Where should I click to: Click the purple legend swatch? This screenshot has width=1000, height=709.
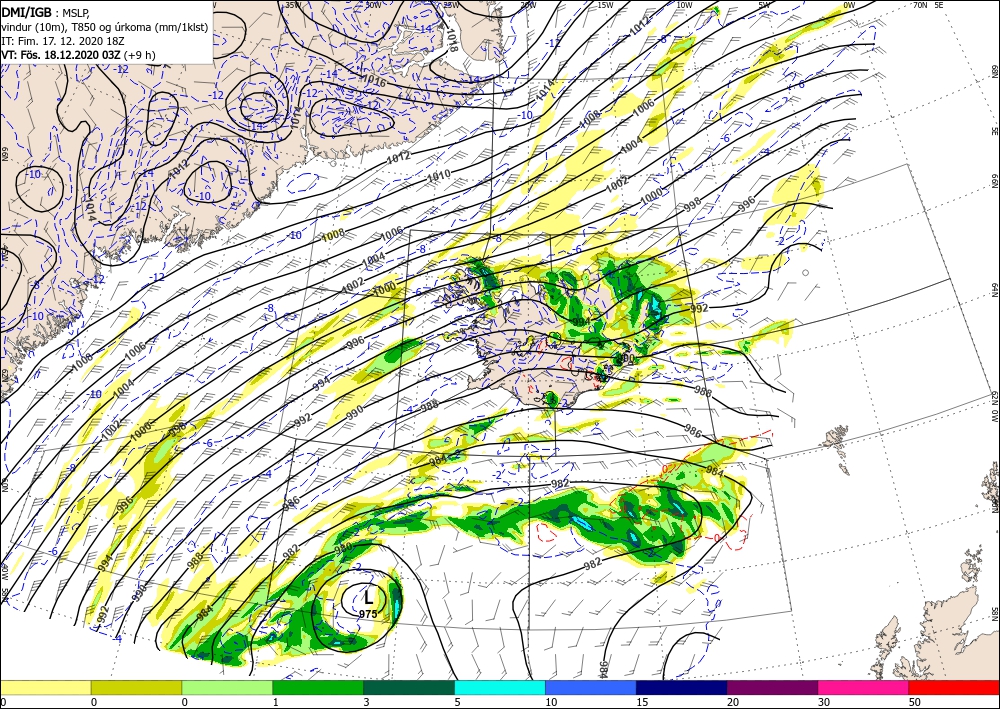[772, 687]
